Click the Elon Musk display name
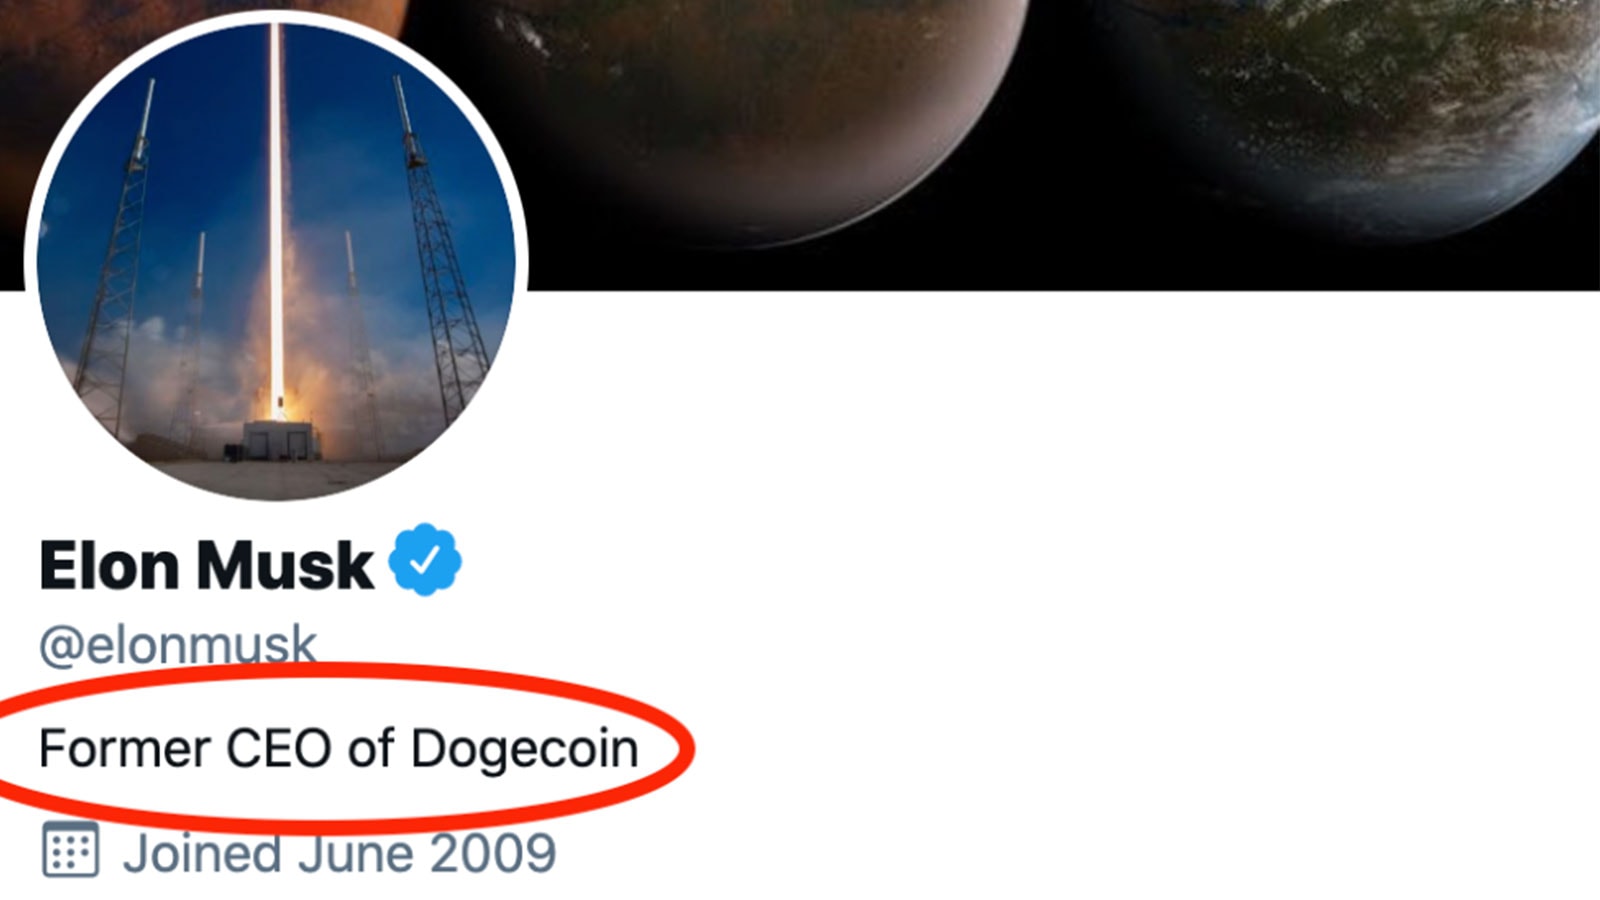Viewport: 1600px width, 900px height. 206,566
